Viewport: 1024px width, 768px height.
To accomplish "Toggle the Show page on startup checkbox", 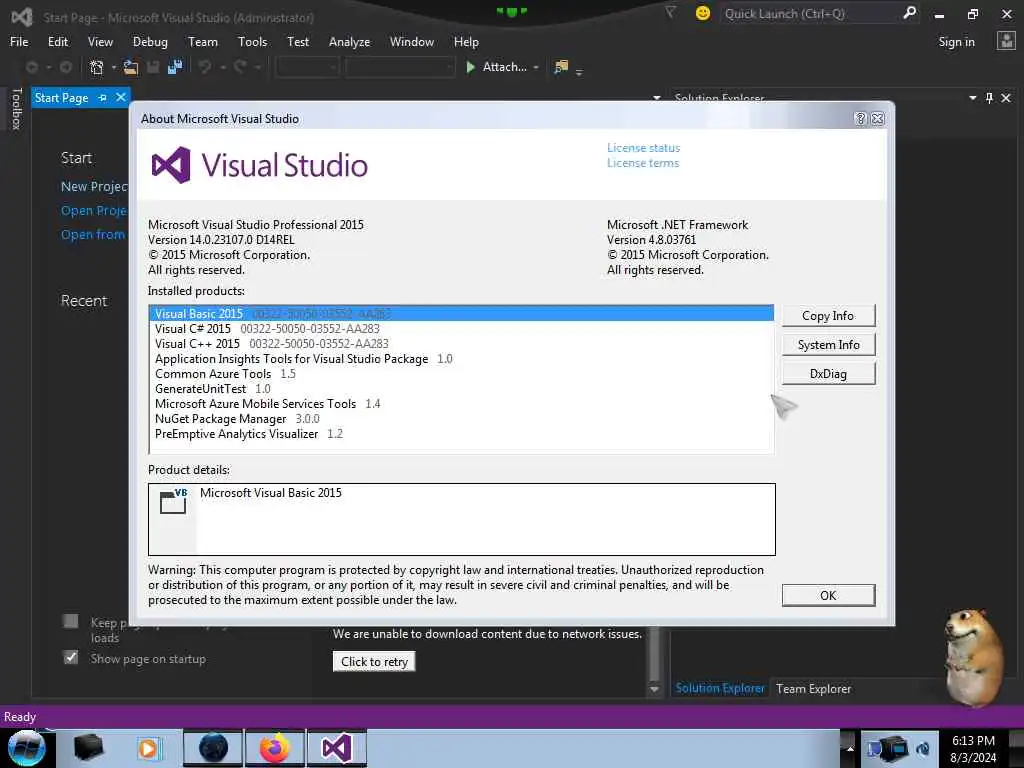I will pyautogui.click(x=71, y=658).
